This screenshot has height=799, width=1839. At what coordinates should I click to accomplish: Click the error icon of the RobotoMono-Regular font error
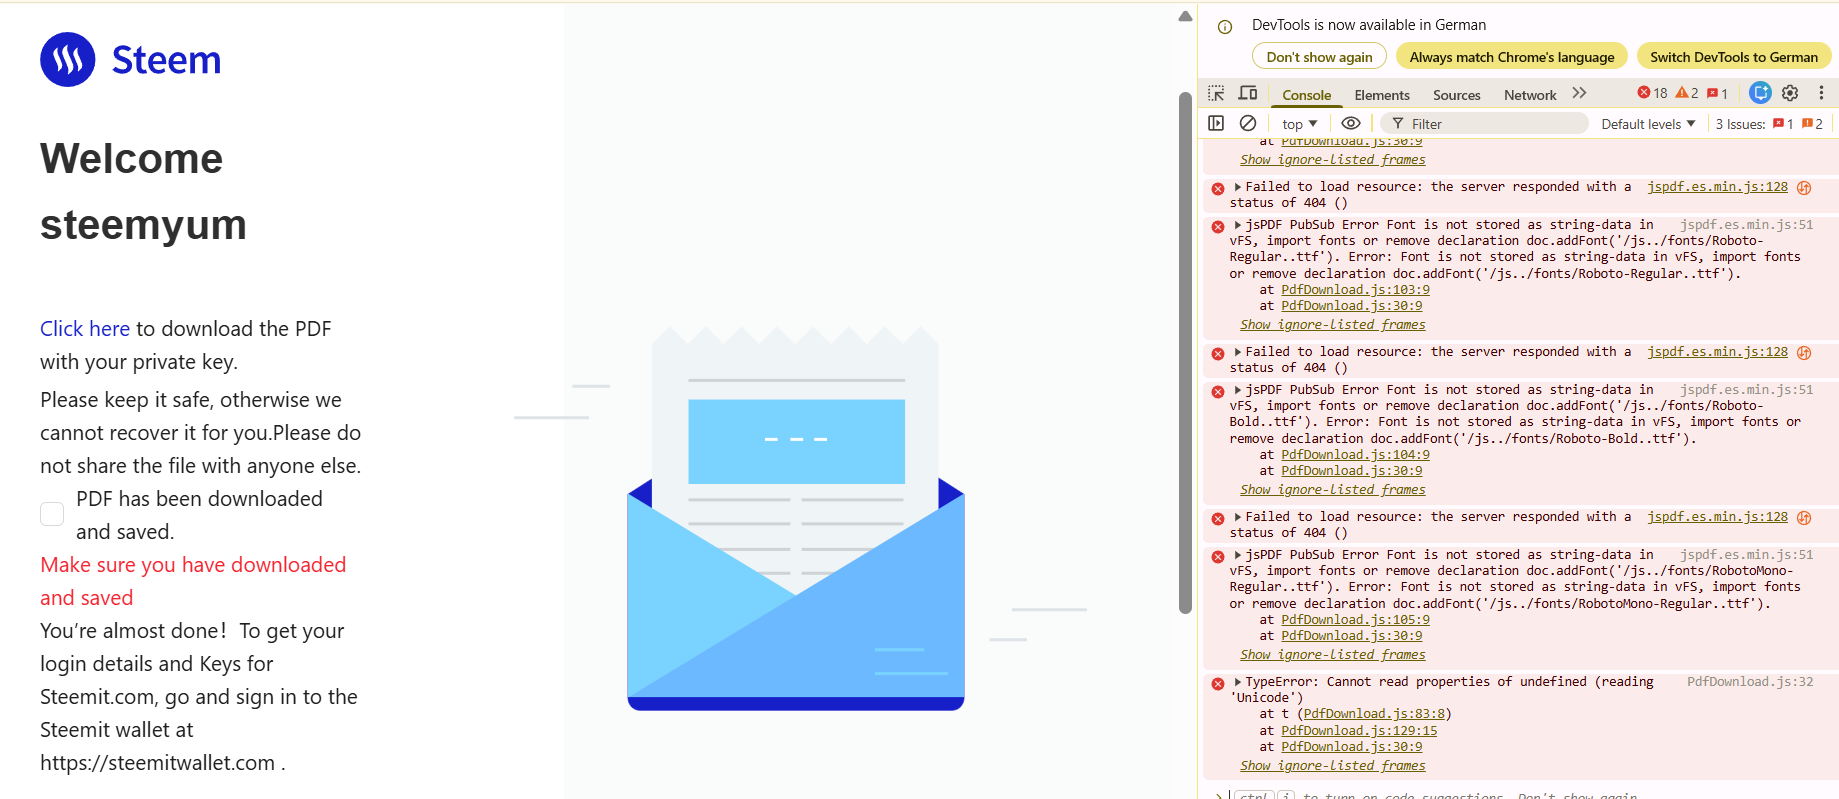click(1218, 557)
